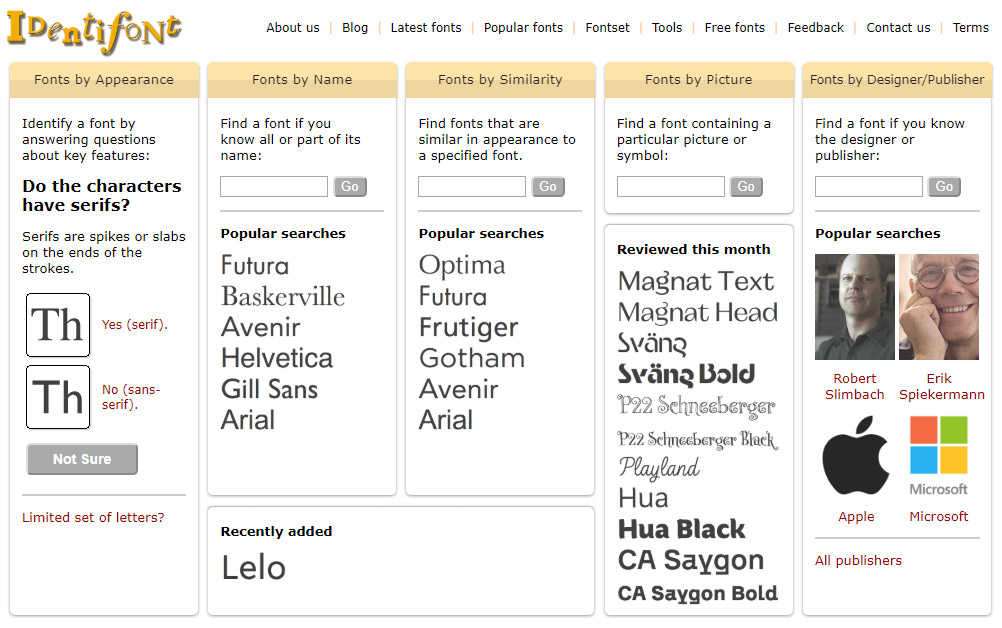Open 'Limited set of letters?' link
The width and height of the screenshot is (1002, 628).
(93, 517)
